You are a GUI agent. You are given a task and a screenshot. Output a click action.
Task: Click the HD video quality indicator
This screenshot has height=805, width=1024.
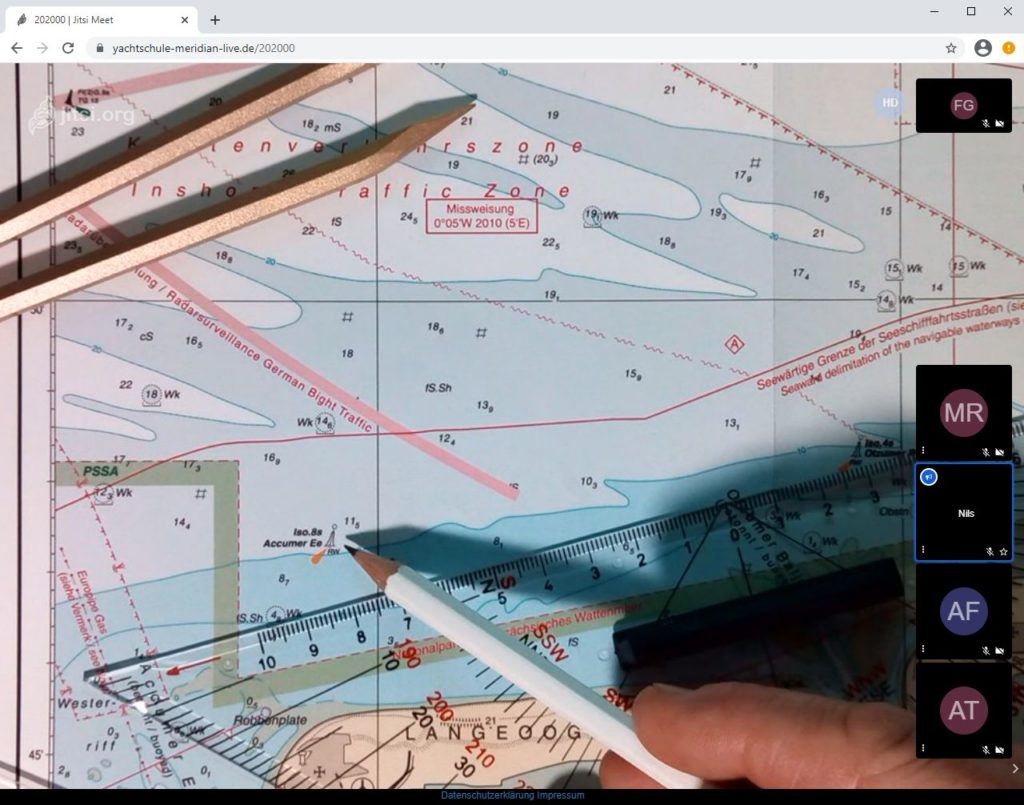889,103
